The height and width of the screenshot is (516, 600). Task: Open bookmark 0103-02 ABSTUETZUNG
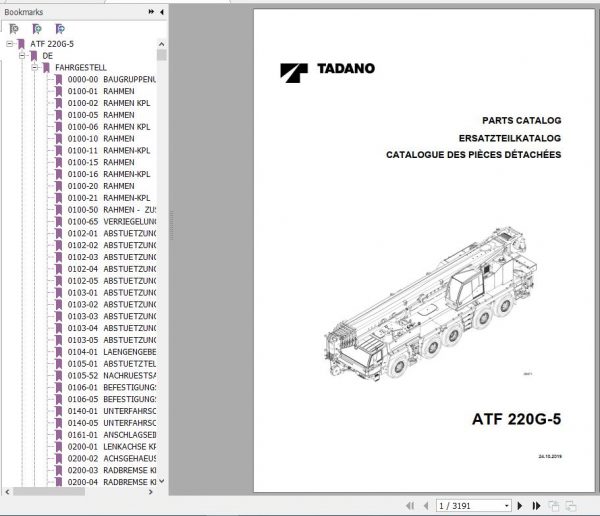(111, 305)
